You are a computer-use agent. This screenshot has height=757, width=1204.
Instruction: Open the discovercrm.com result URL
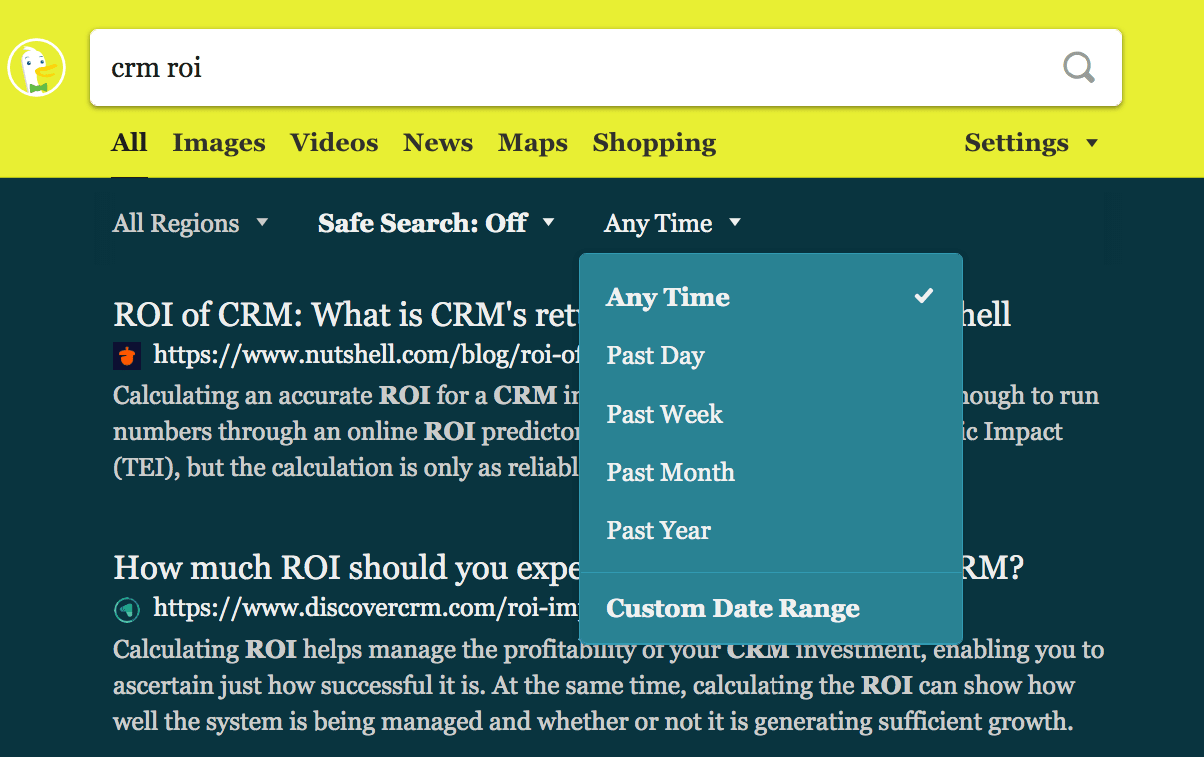tap(366, 608)
